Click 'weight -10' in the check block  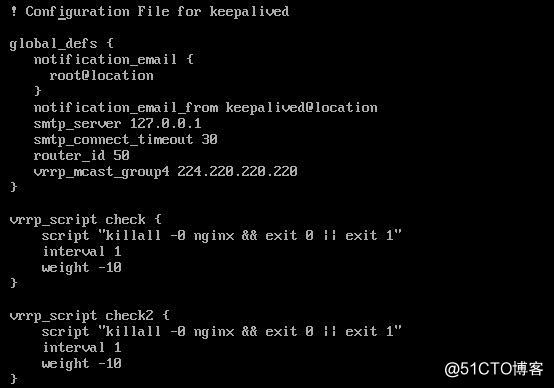pyautogui.click(x=81, y=268)
